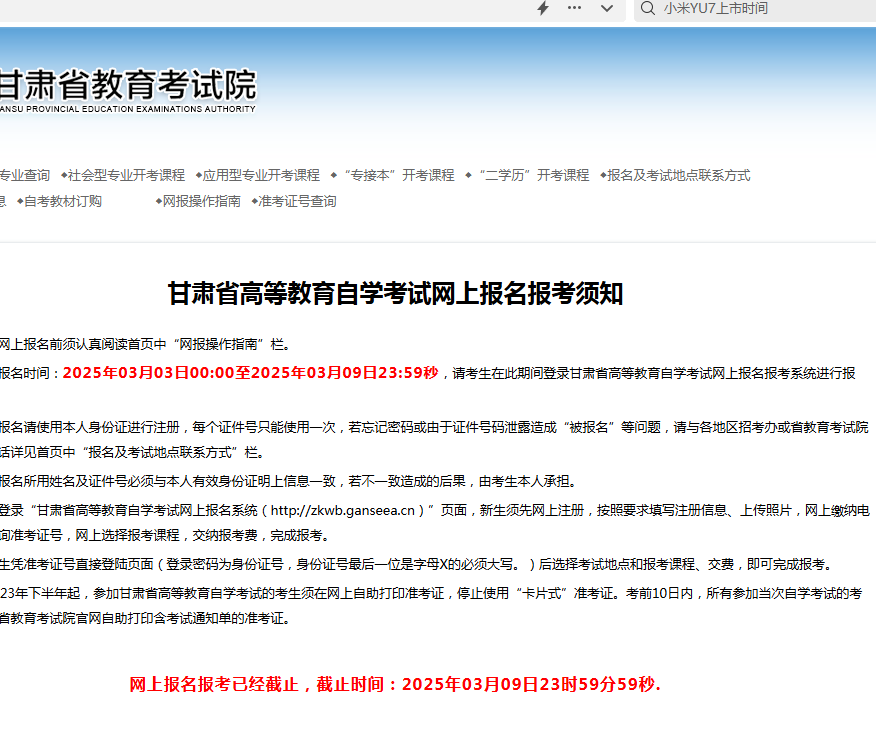Open the 专业查询 nav link
Image resolution: width=876 pixels, height=738 pixels.
tap(24, 175)
